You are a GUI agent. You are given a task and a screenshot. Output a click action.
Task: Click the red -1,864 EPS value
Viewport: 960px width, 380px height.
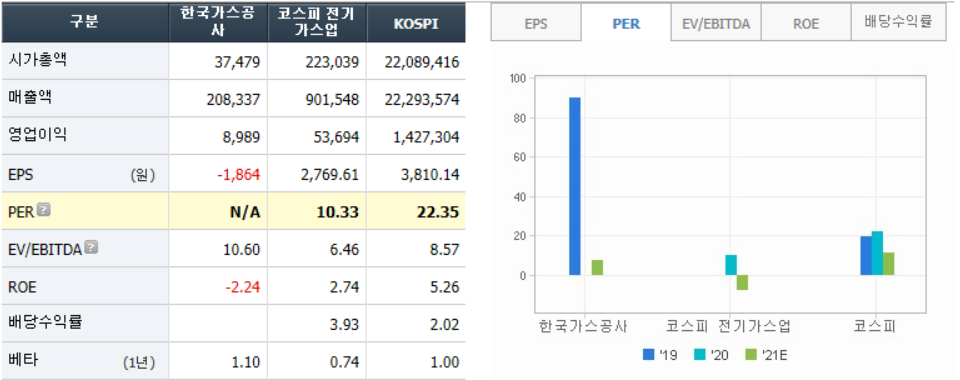point(239,175)
